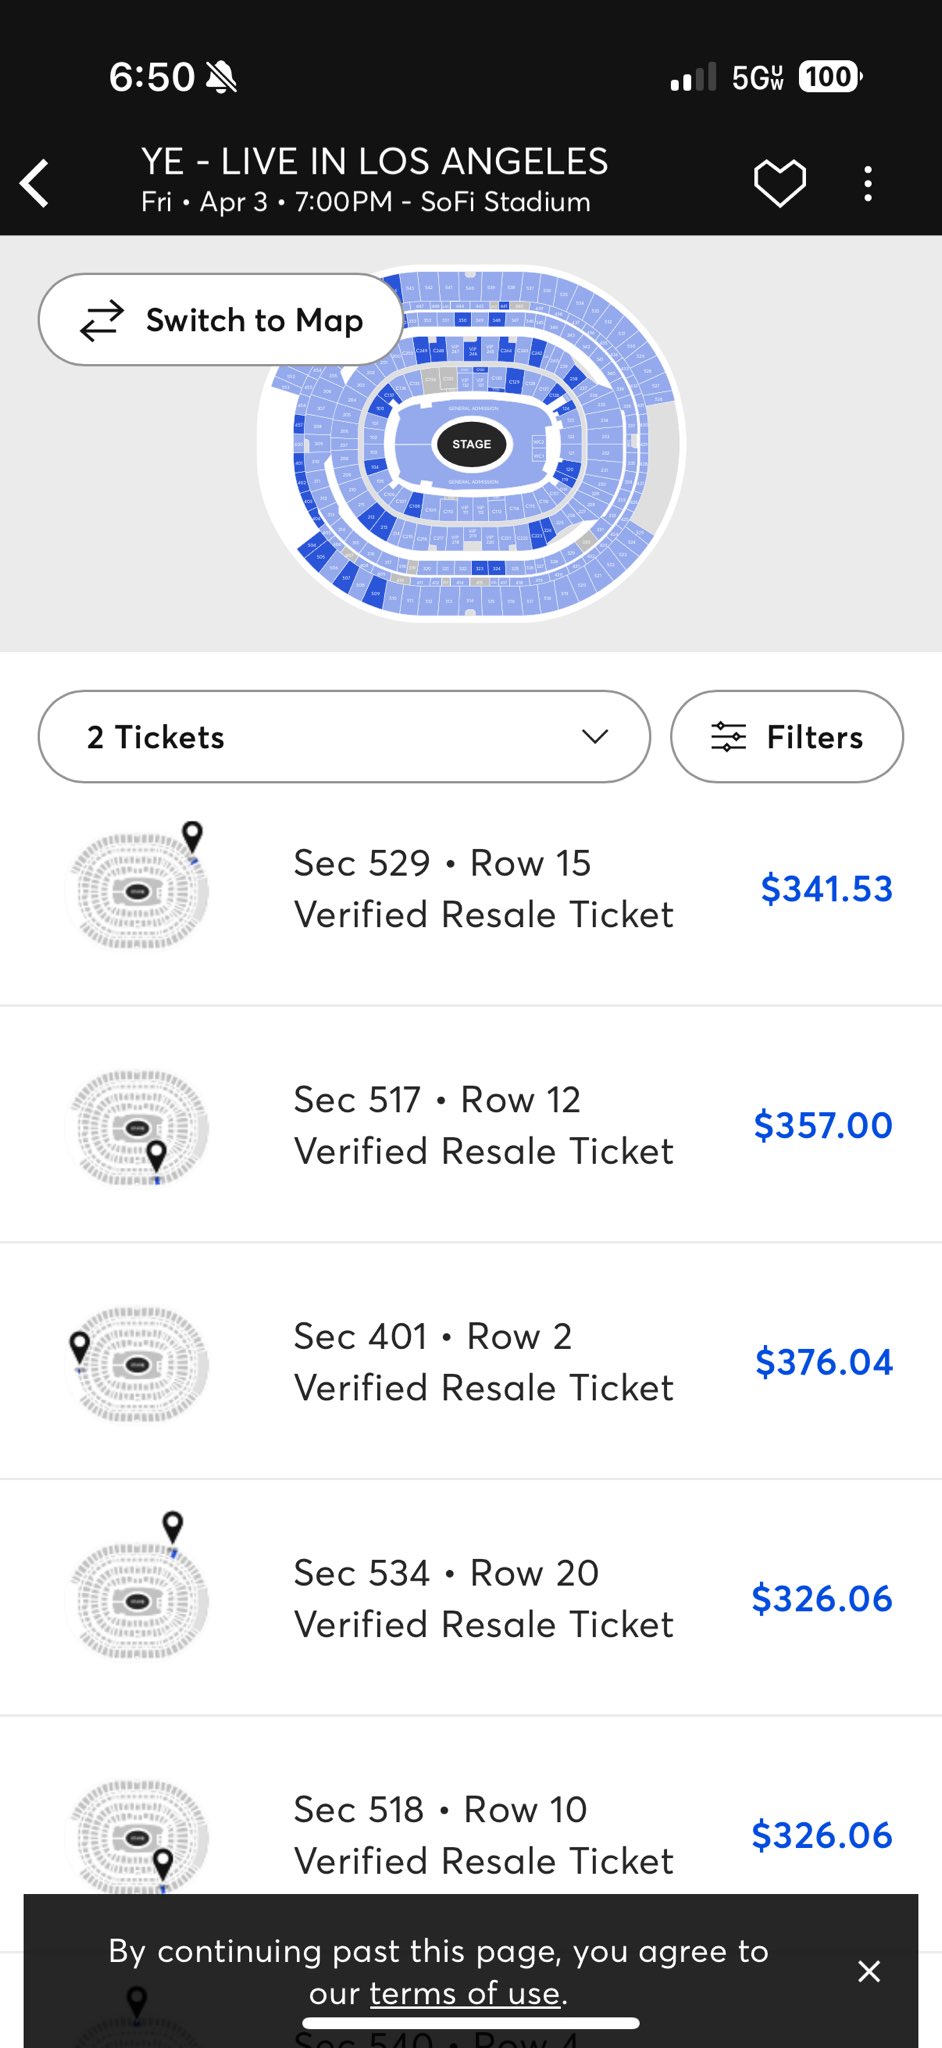942x2048 pixels.
Task: Tap the $376.04 price
Action: [823, 1362]
